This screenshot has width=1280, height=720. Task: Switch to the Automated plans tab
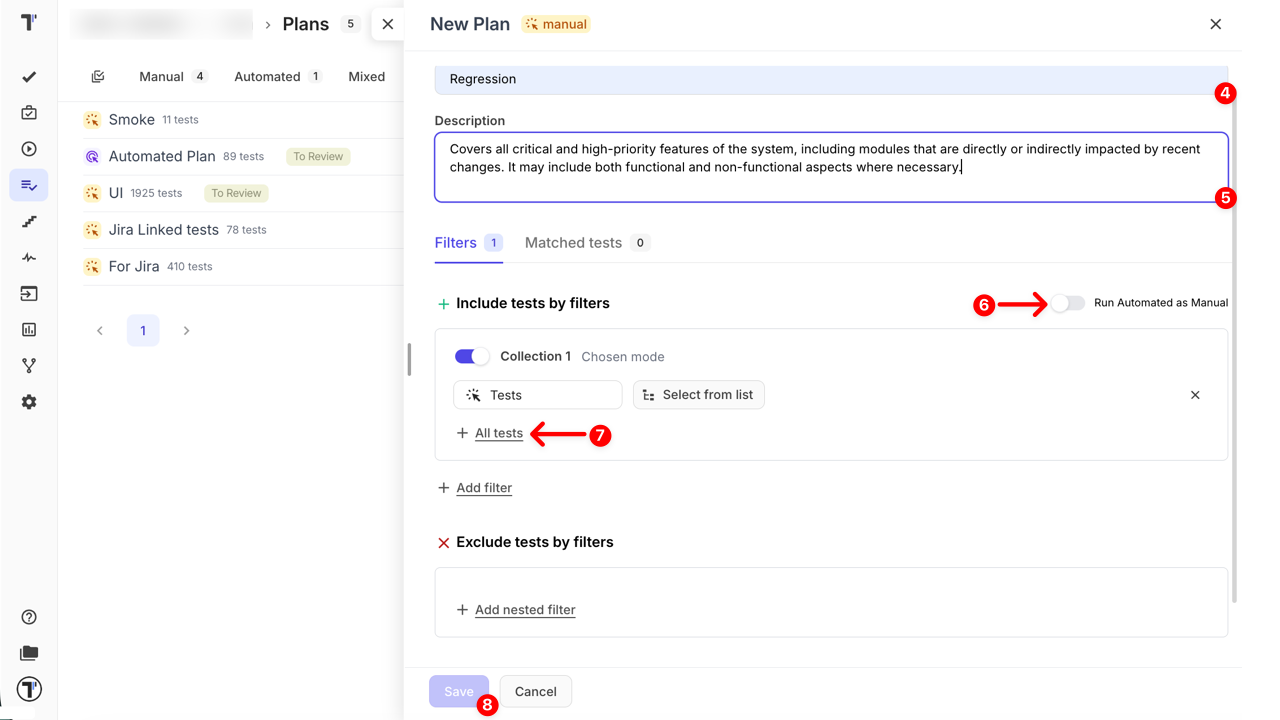(x=267, y=77)
